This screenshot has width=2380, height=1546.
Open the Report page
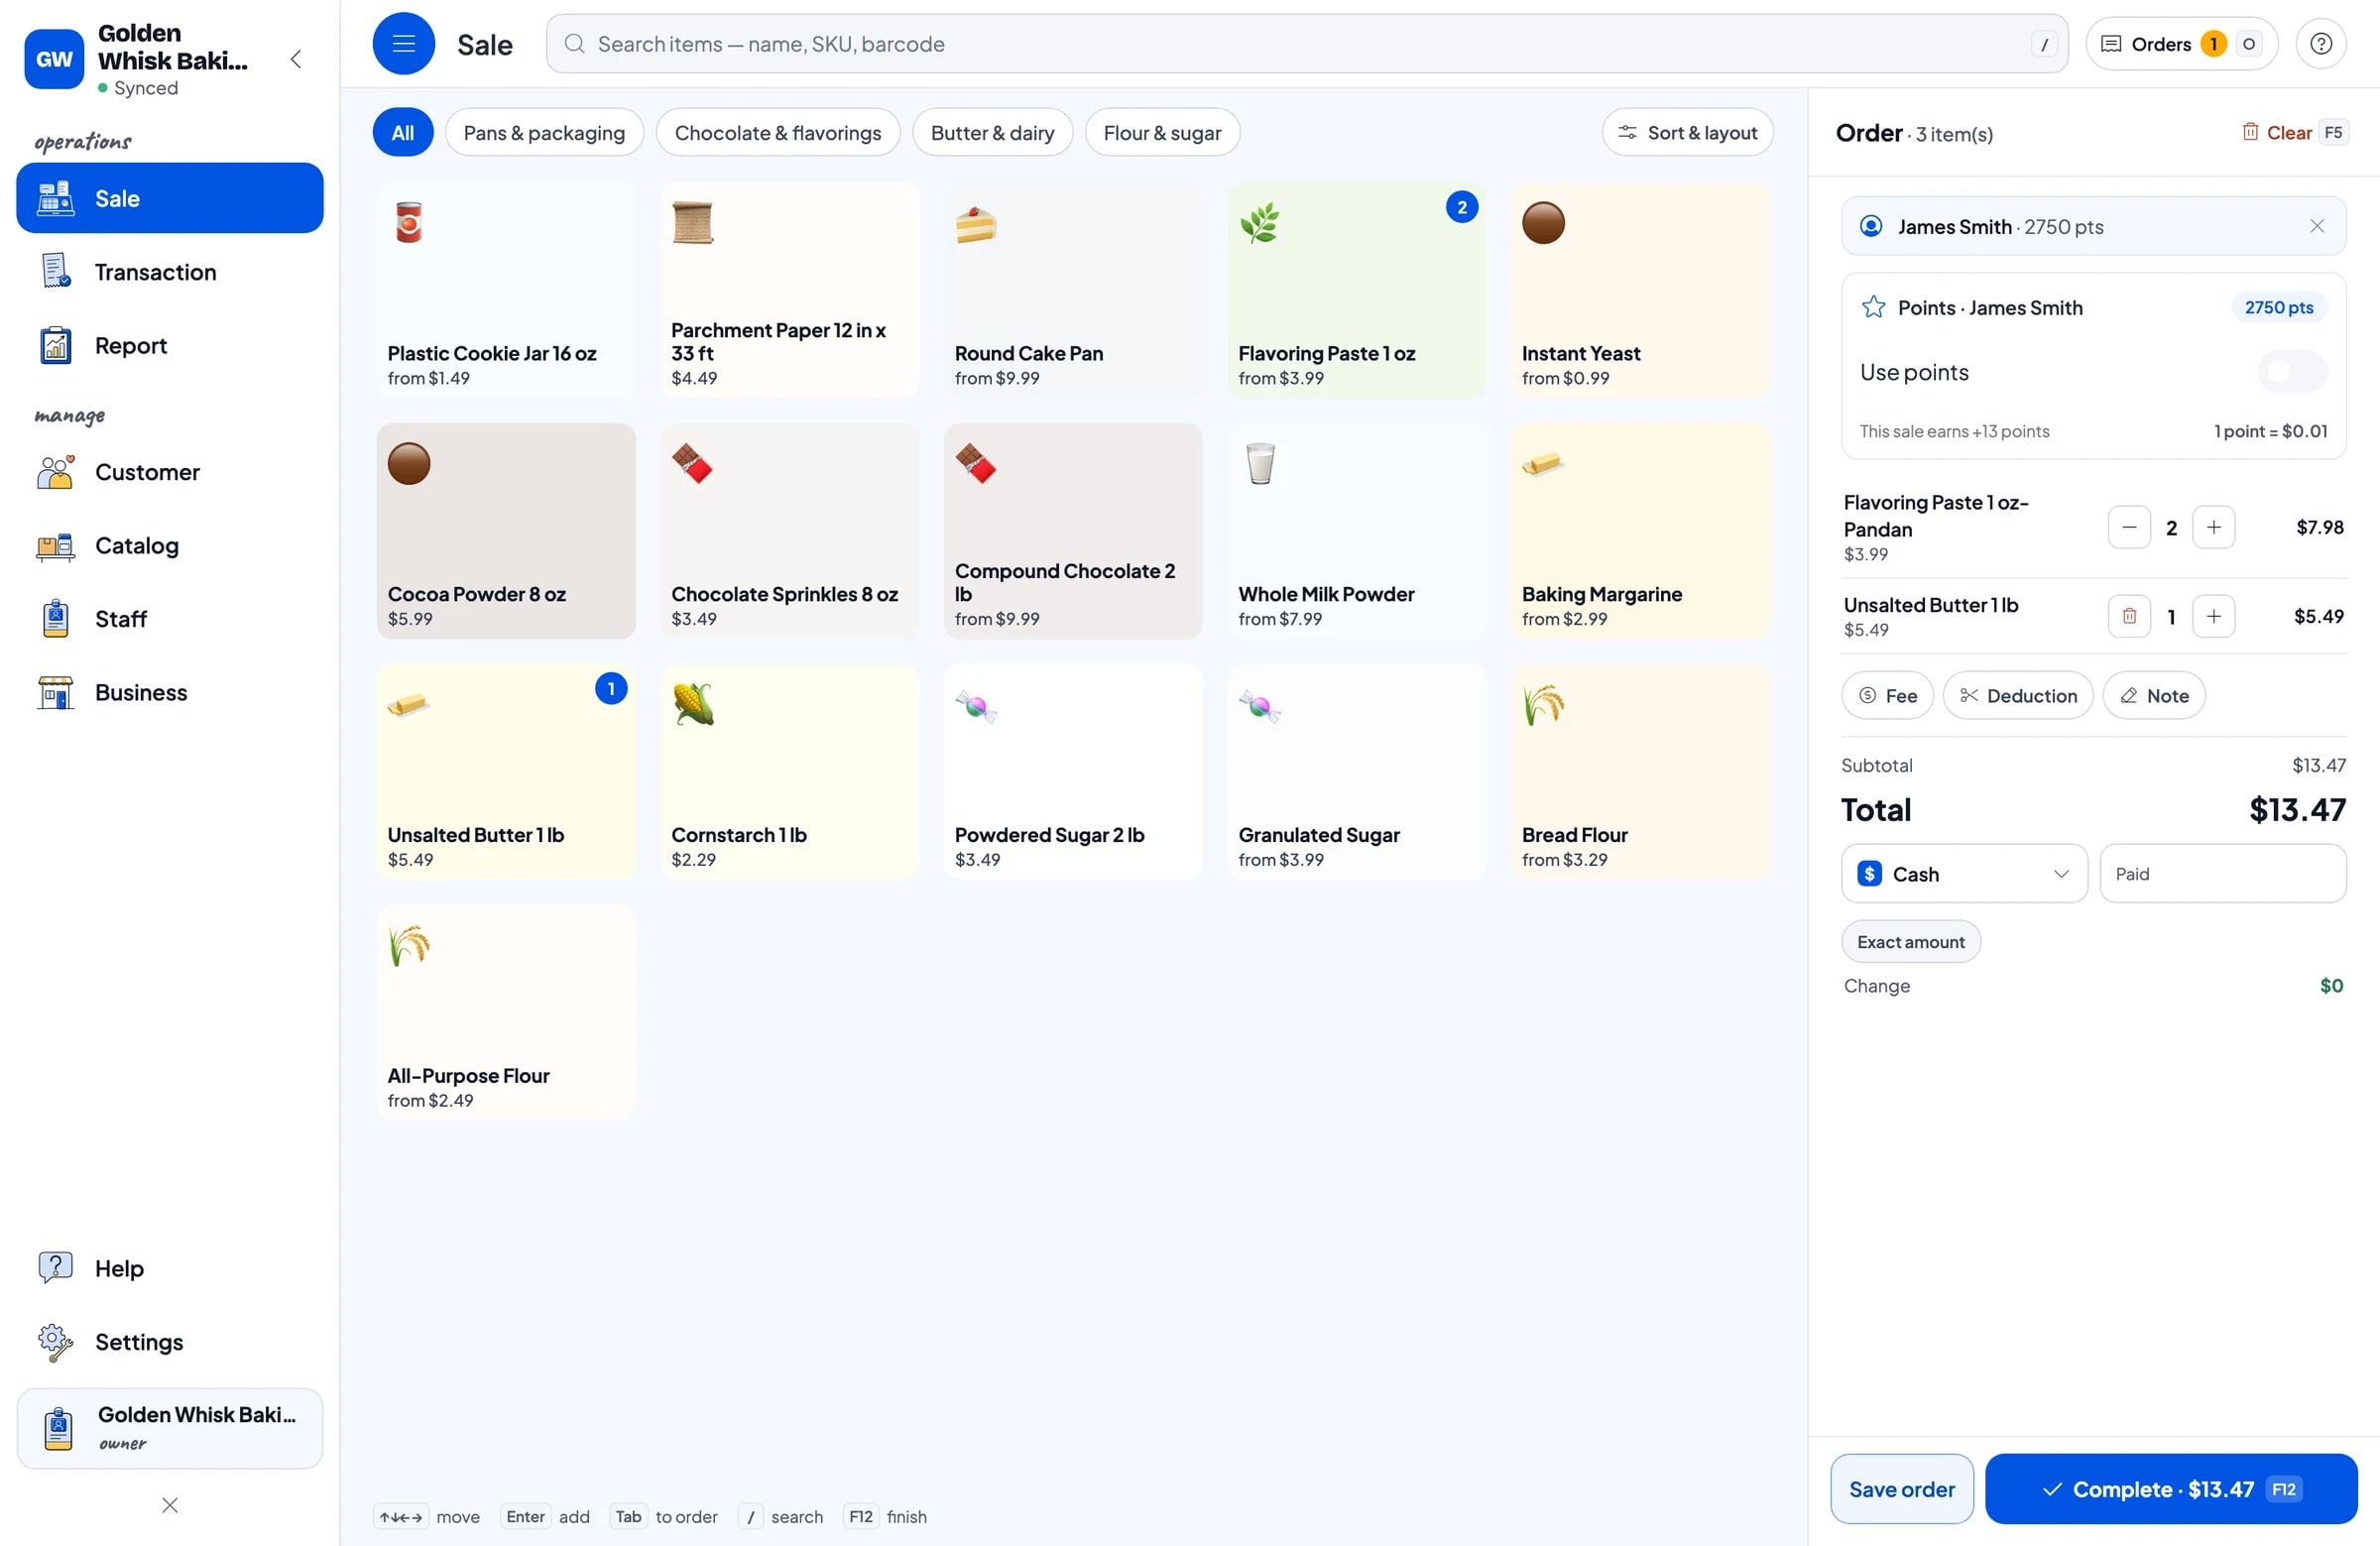pyautogui.click(x=170, y=345)
